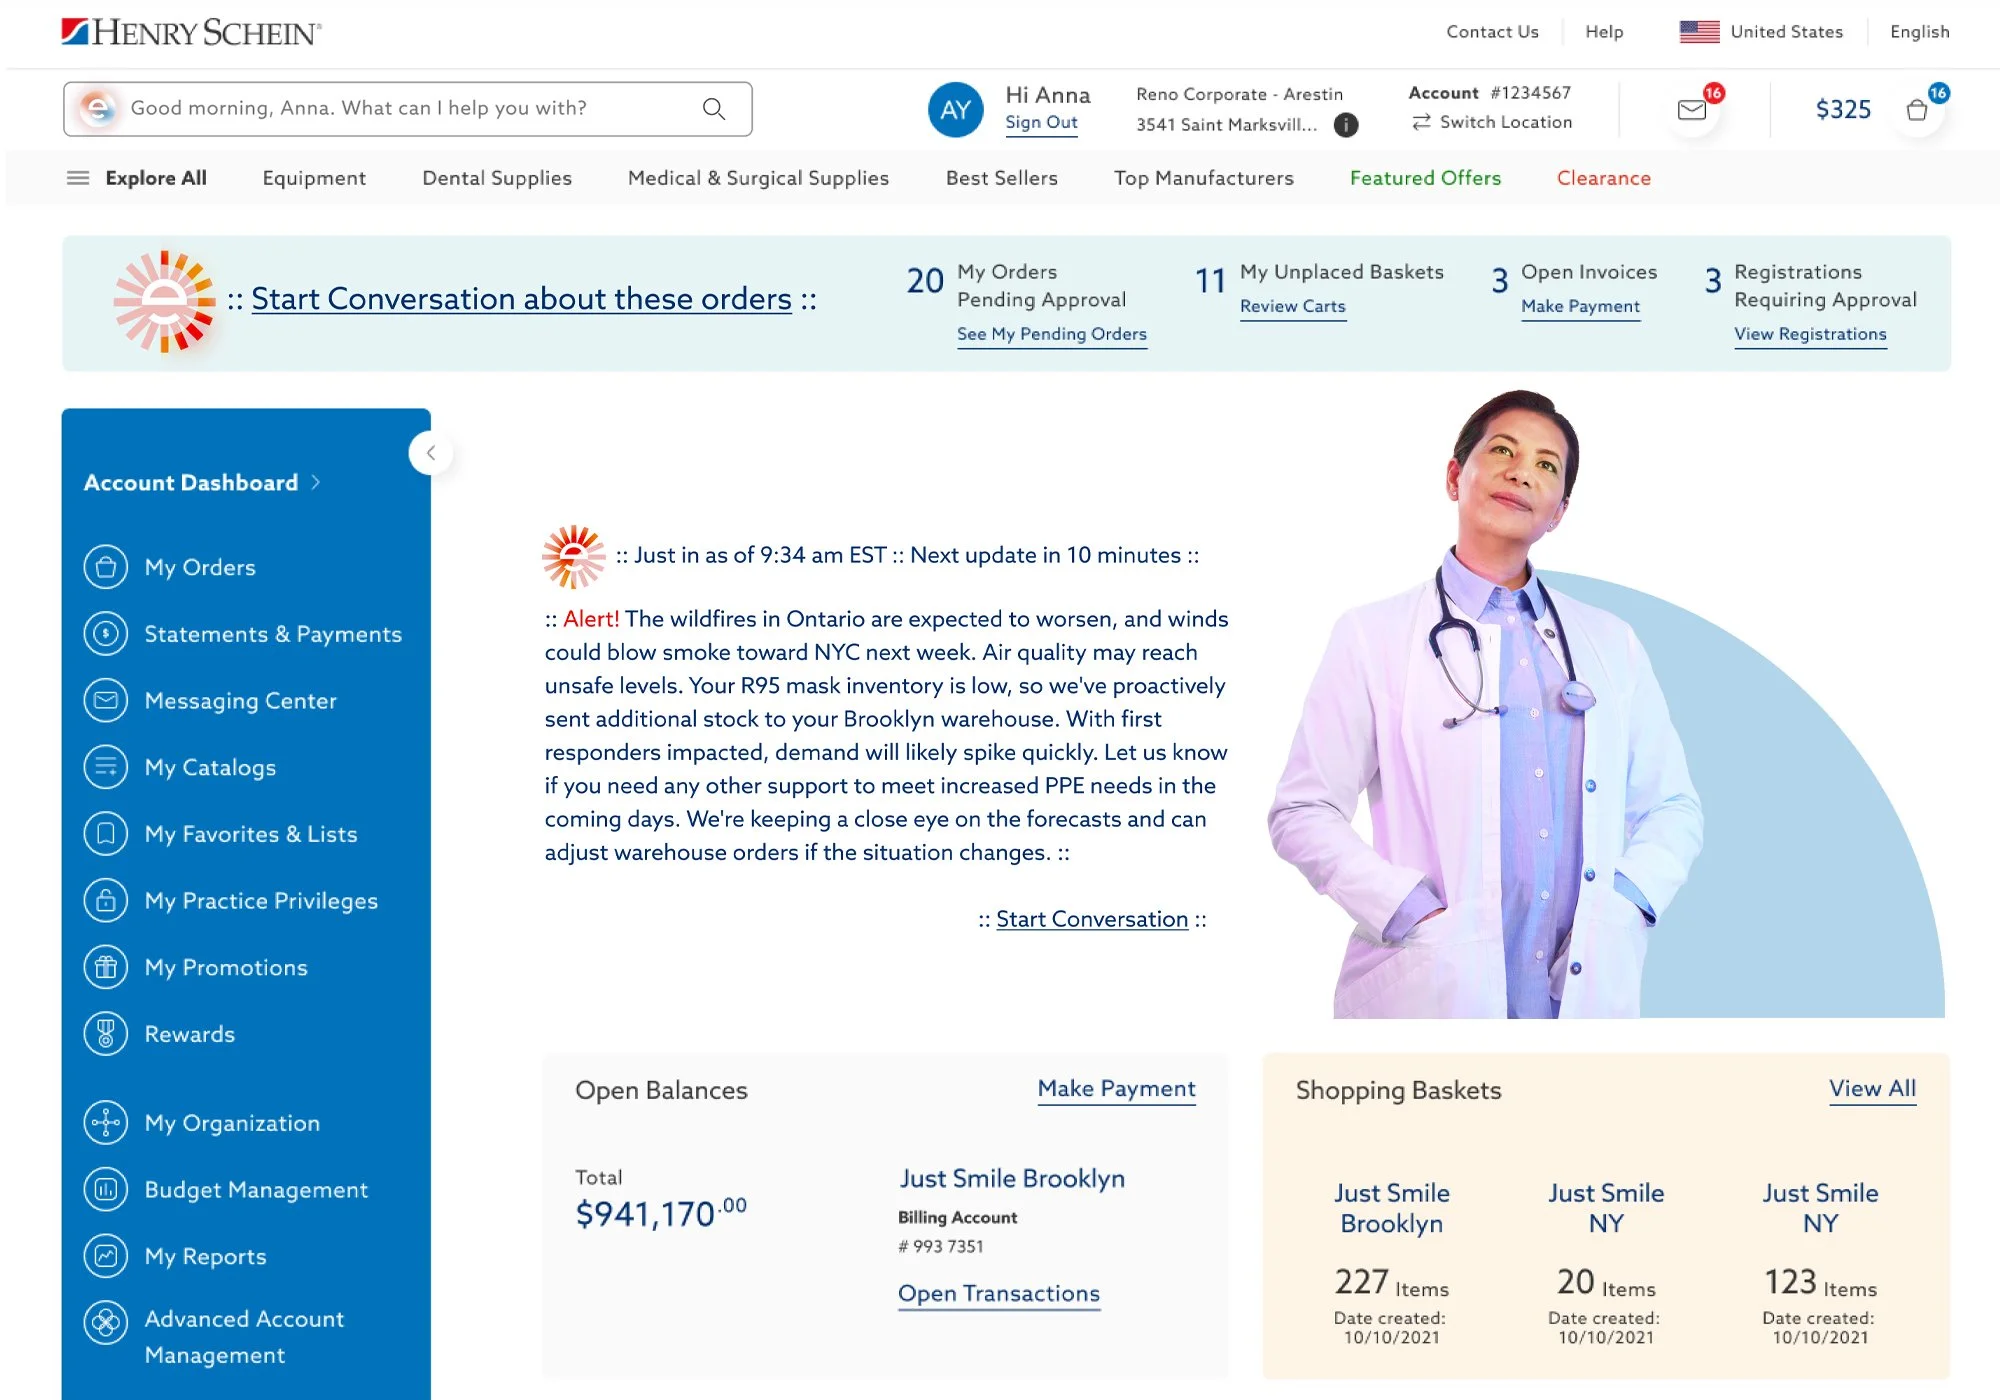Open Rewards in the sidebar
The image size is (2000, 1400).
[x=189, y=1034]
